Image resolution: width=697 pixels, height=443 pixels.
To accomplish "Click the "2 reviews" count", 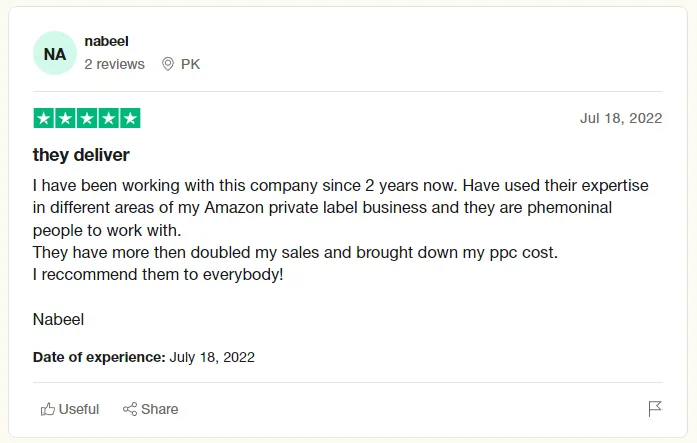I will point(114,64).
